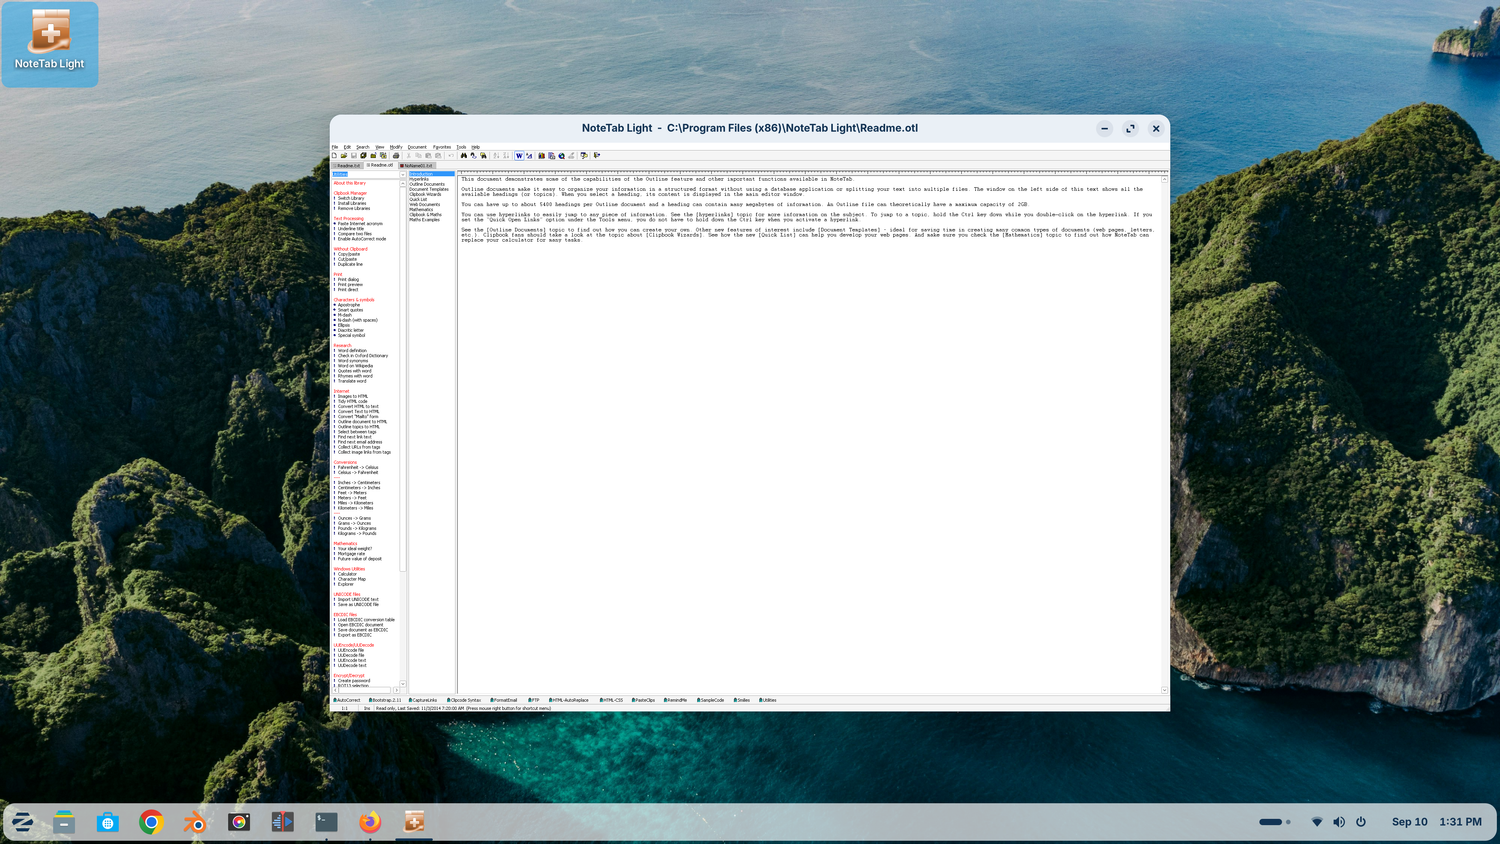Click the Open file folder icon
This screenshot has width=1500, height=844.
[344, 156]
